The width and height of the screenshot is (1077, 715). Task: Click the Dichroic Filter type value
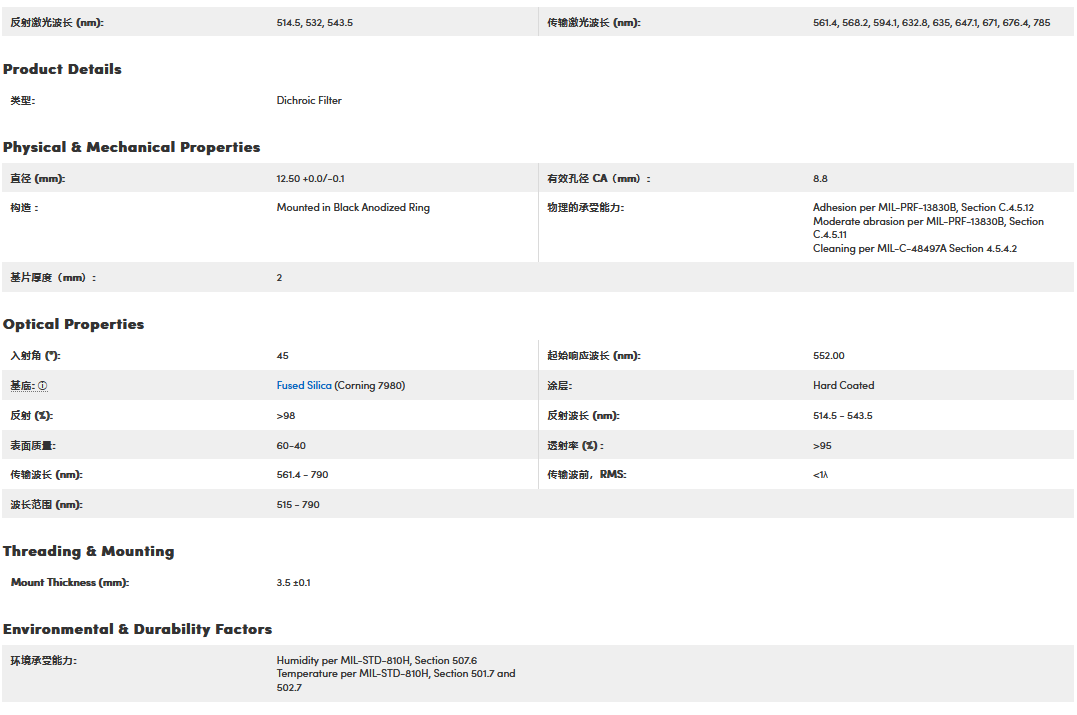point(309,100)
